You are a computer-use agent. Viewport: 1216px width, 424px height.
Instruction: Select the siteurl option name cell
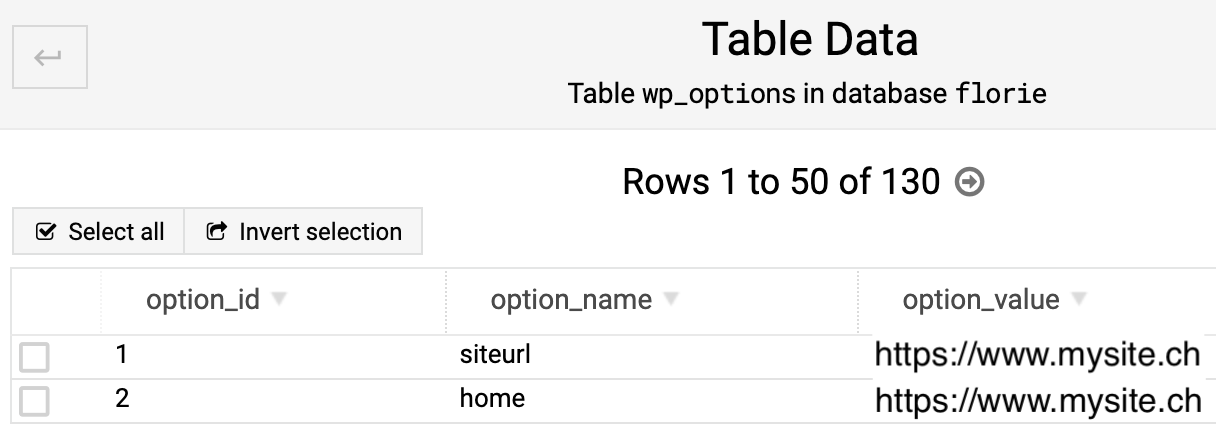(x=495, y=355)
